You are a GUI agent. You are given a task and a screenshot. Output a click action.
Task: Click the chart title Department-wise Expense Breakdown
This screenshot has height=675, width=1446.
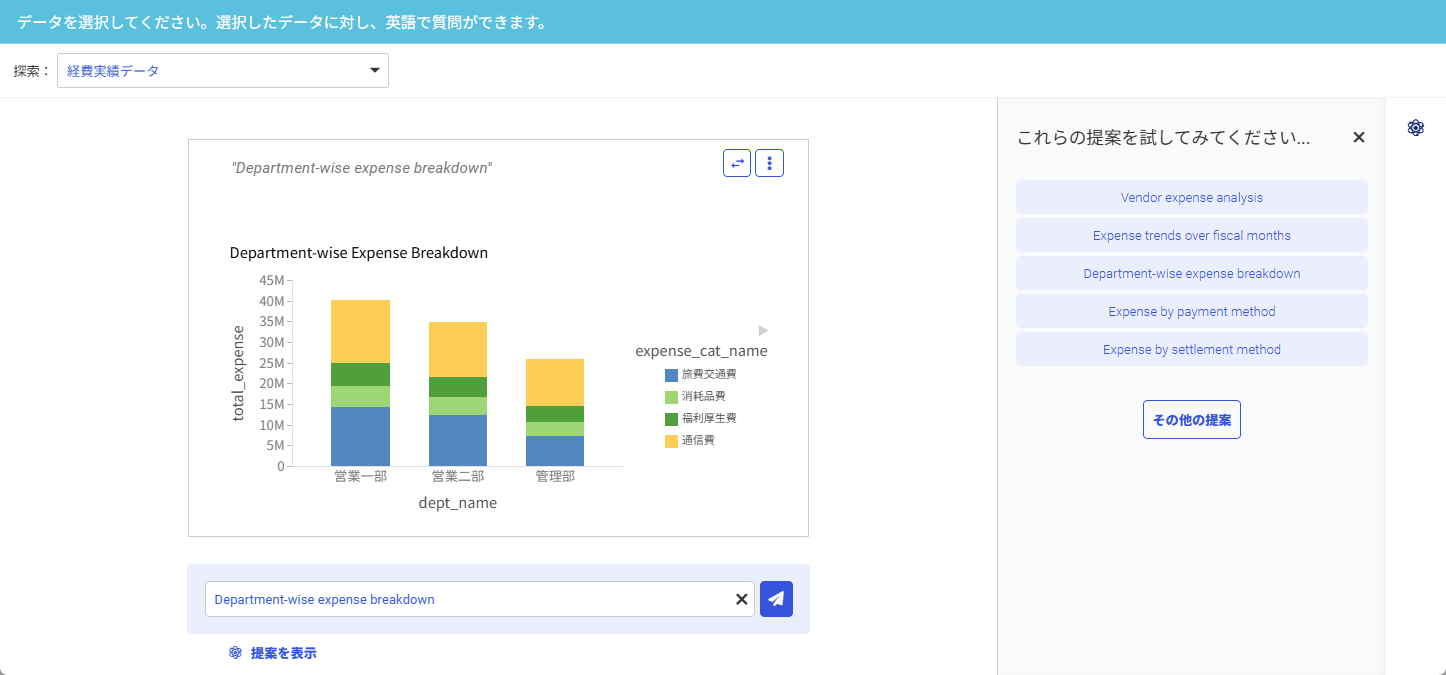359,253
